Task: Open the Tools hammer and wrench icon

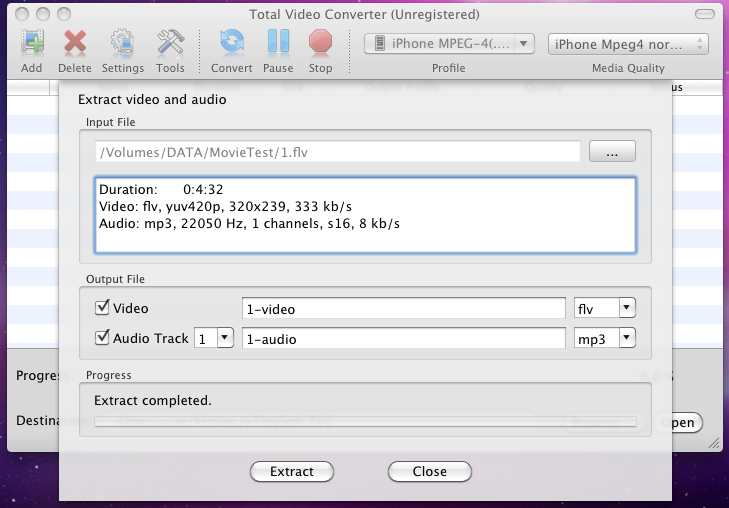Action: (x=170, y=43)
